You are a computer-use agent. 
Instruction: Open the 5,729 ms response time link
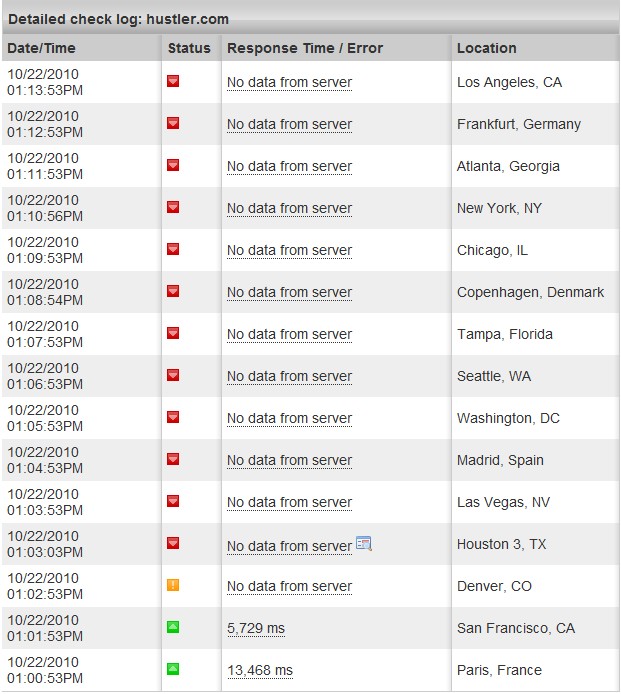point(256,628)
